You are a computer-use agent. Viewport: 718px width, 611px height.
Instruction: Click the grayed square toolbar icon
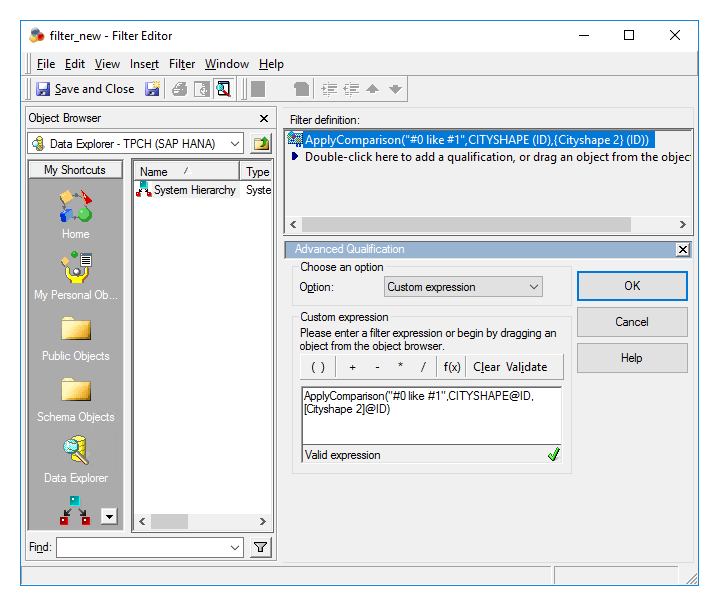click(258, 89)
